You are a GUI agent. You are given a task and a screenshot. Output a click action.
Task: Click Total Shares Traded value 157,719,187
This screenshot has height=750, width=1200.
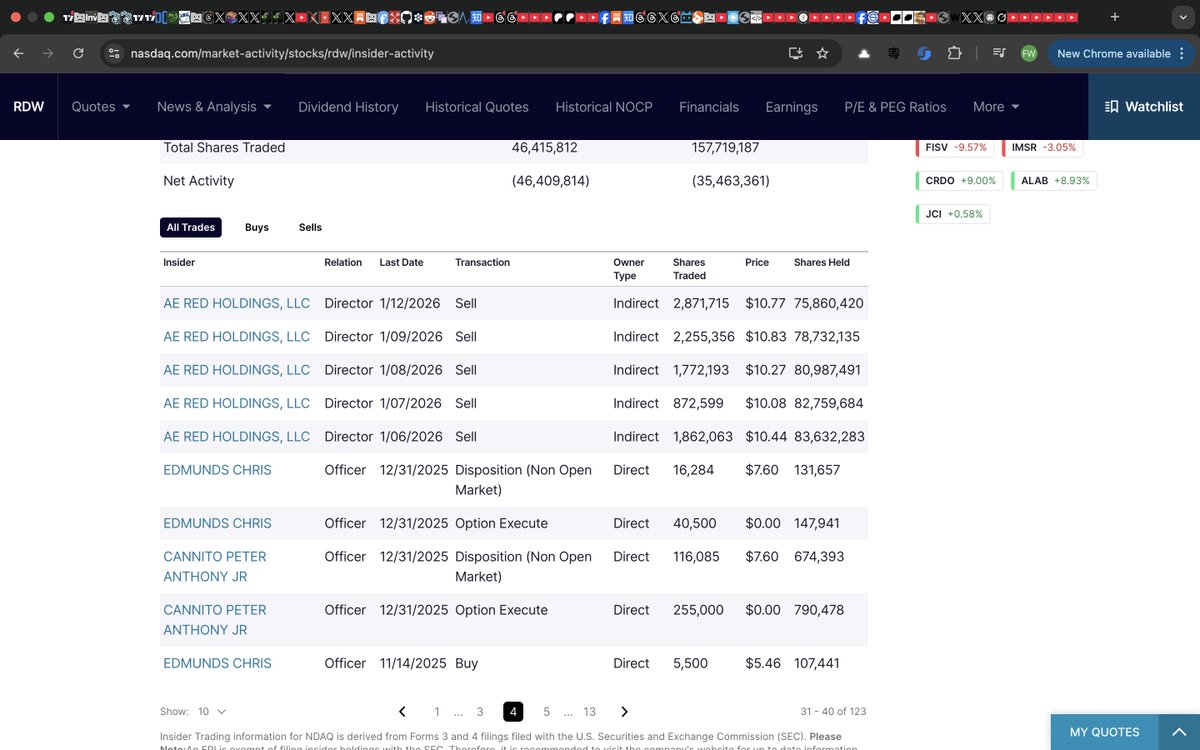tap(726, 147)
